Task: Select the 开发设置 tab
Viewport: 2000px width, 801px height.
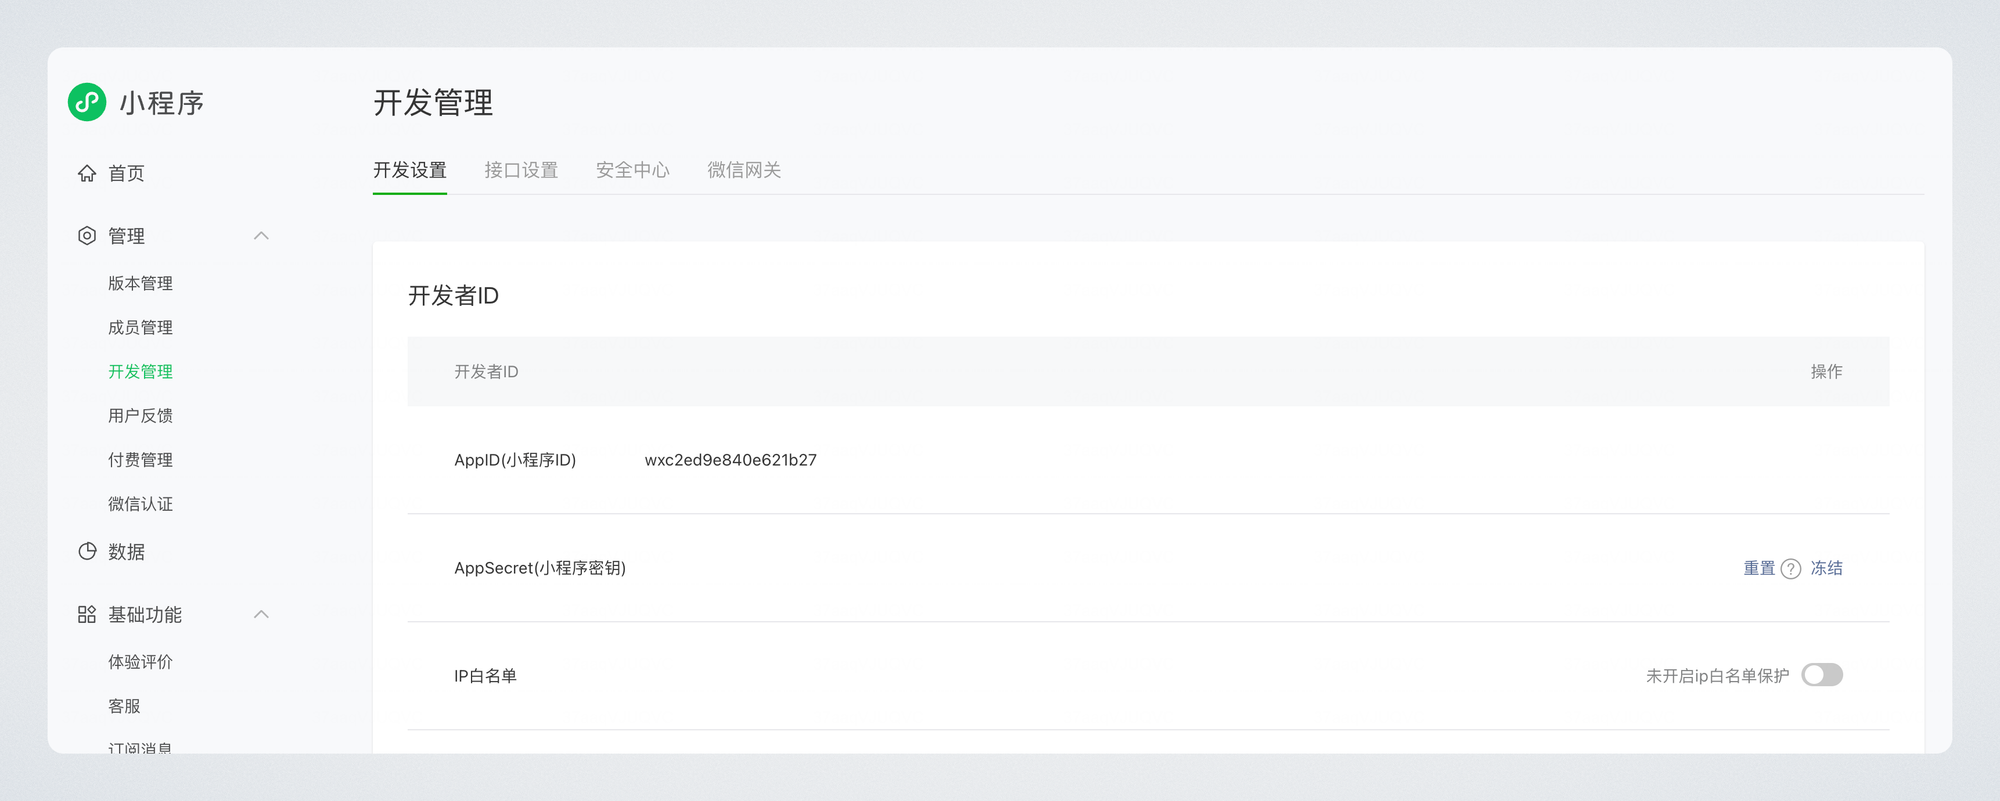Action: point(410,170)
